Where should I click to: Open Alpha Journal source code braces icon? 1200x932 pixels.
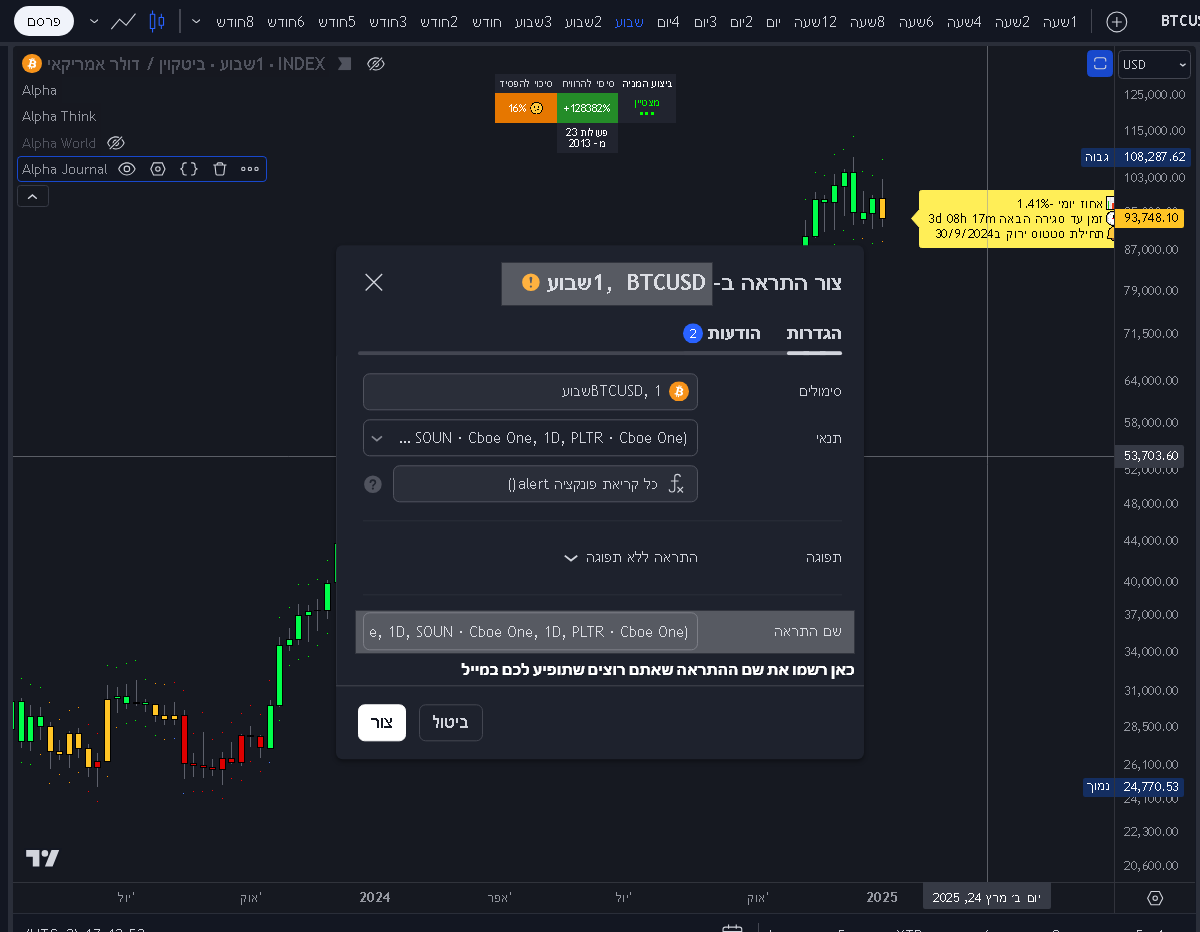[x=189, y=169]
